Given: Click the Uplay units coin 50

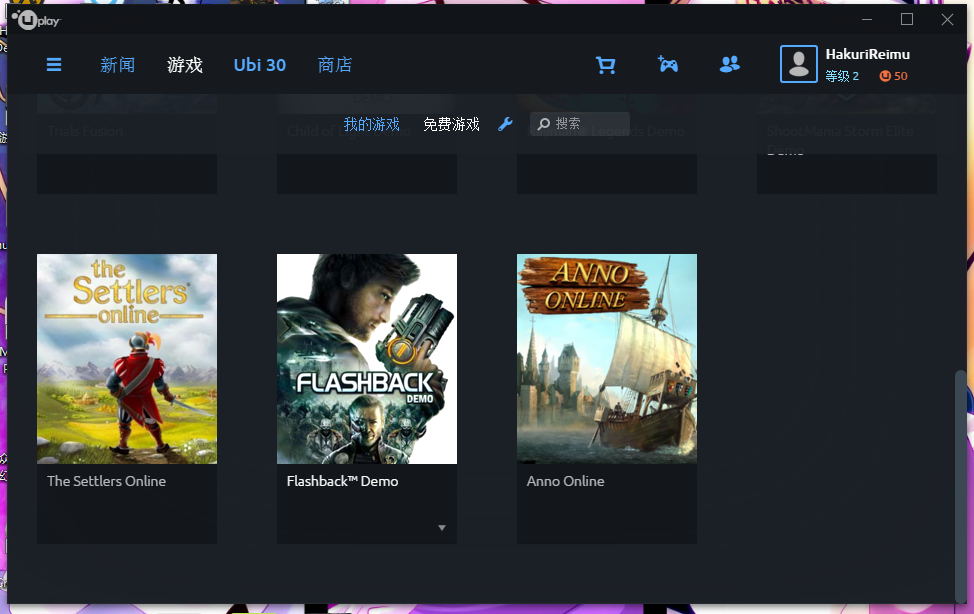Looking at the screenshot, I should pos(893,76).
